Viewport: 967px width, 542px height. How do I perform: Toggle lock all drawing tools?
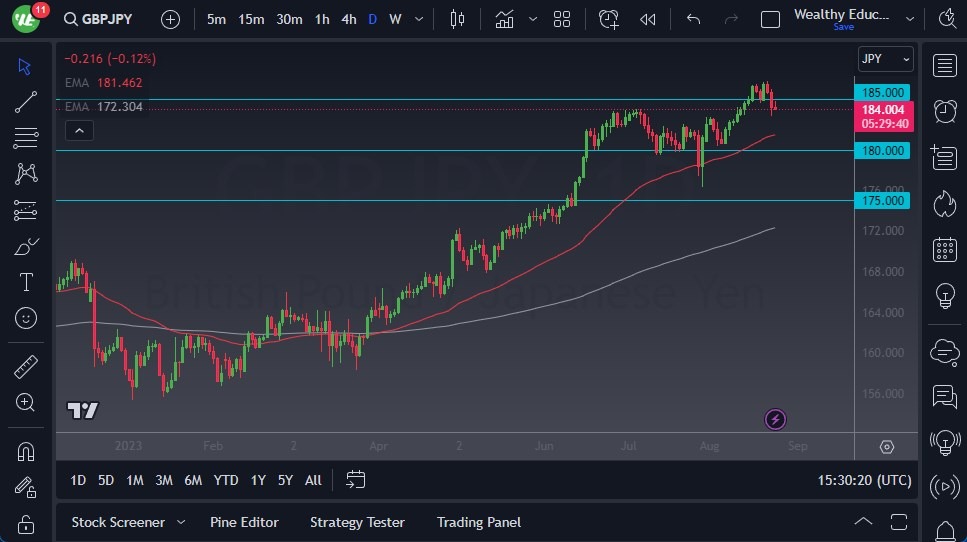coord(26,524)
